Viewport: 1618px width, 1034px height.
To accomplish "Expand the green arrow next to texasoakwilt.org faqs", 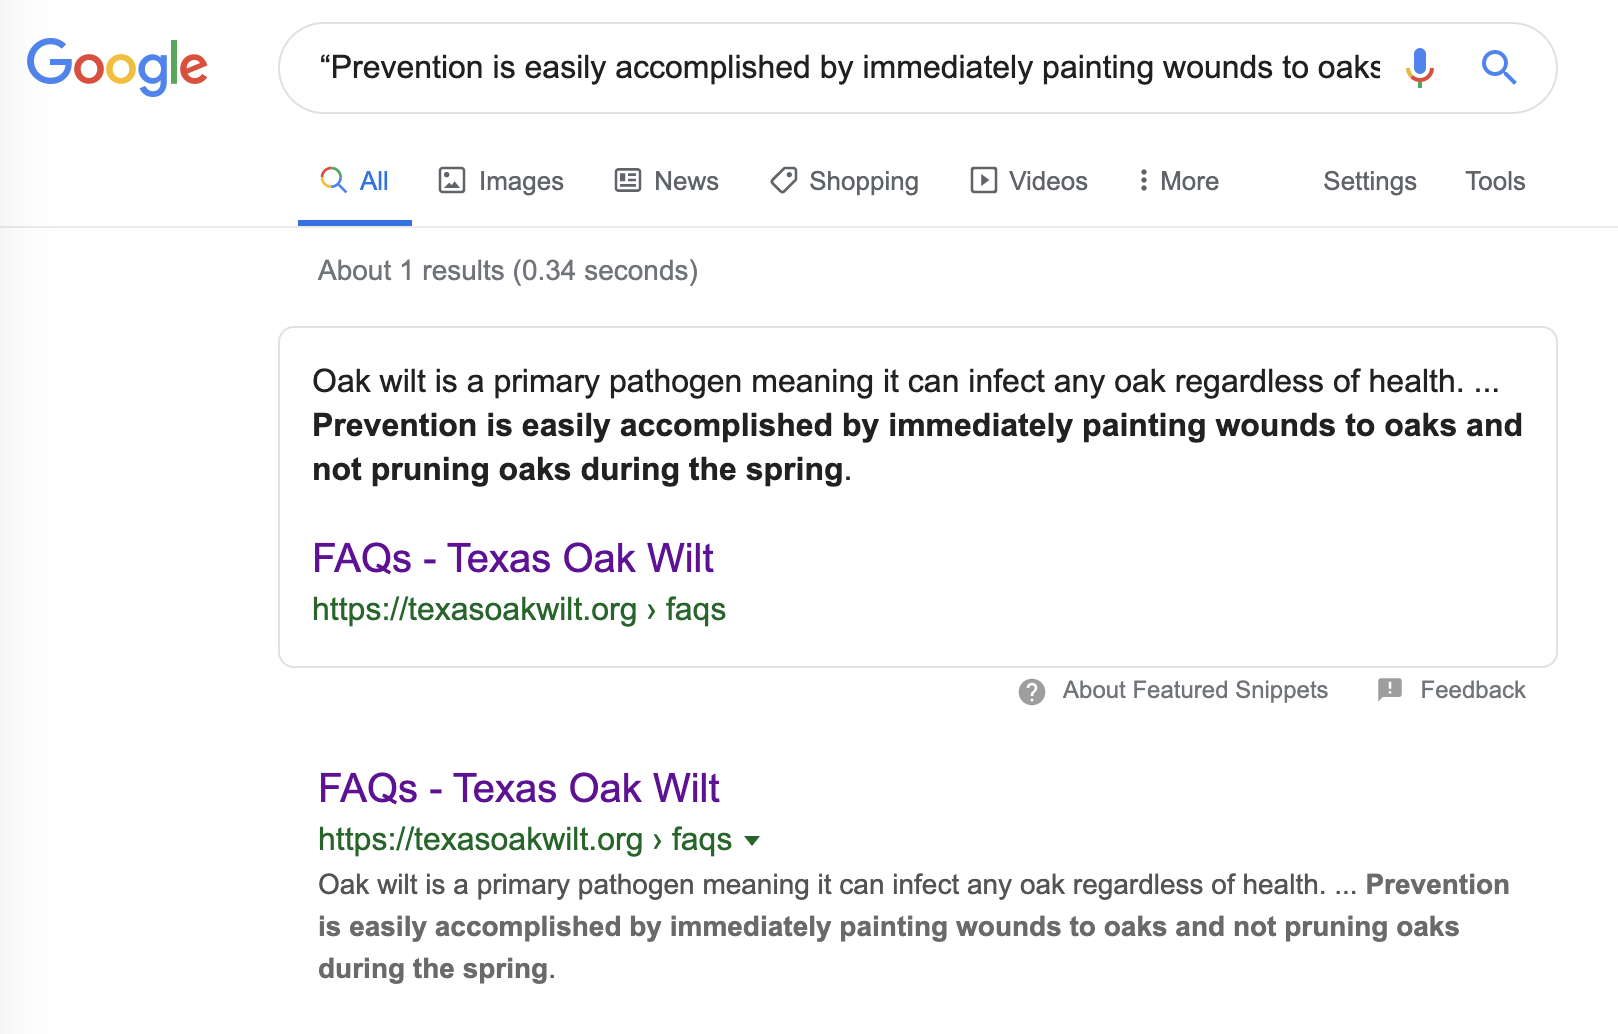I will coord(753,841).
